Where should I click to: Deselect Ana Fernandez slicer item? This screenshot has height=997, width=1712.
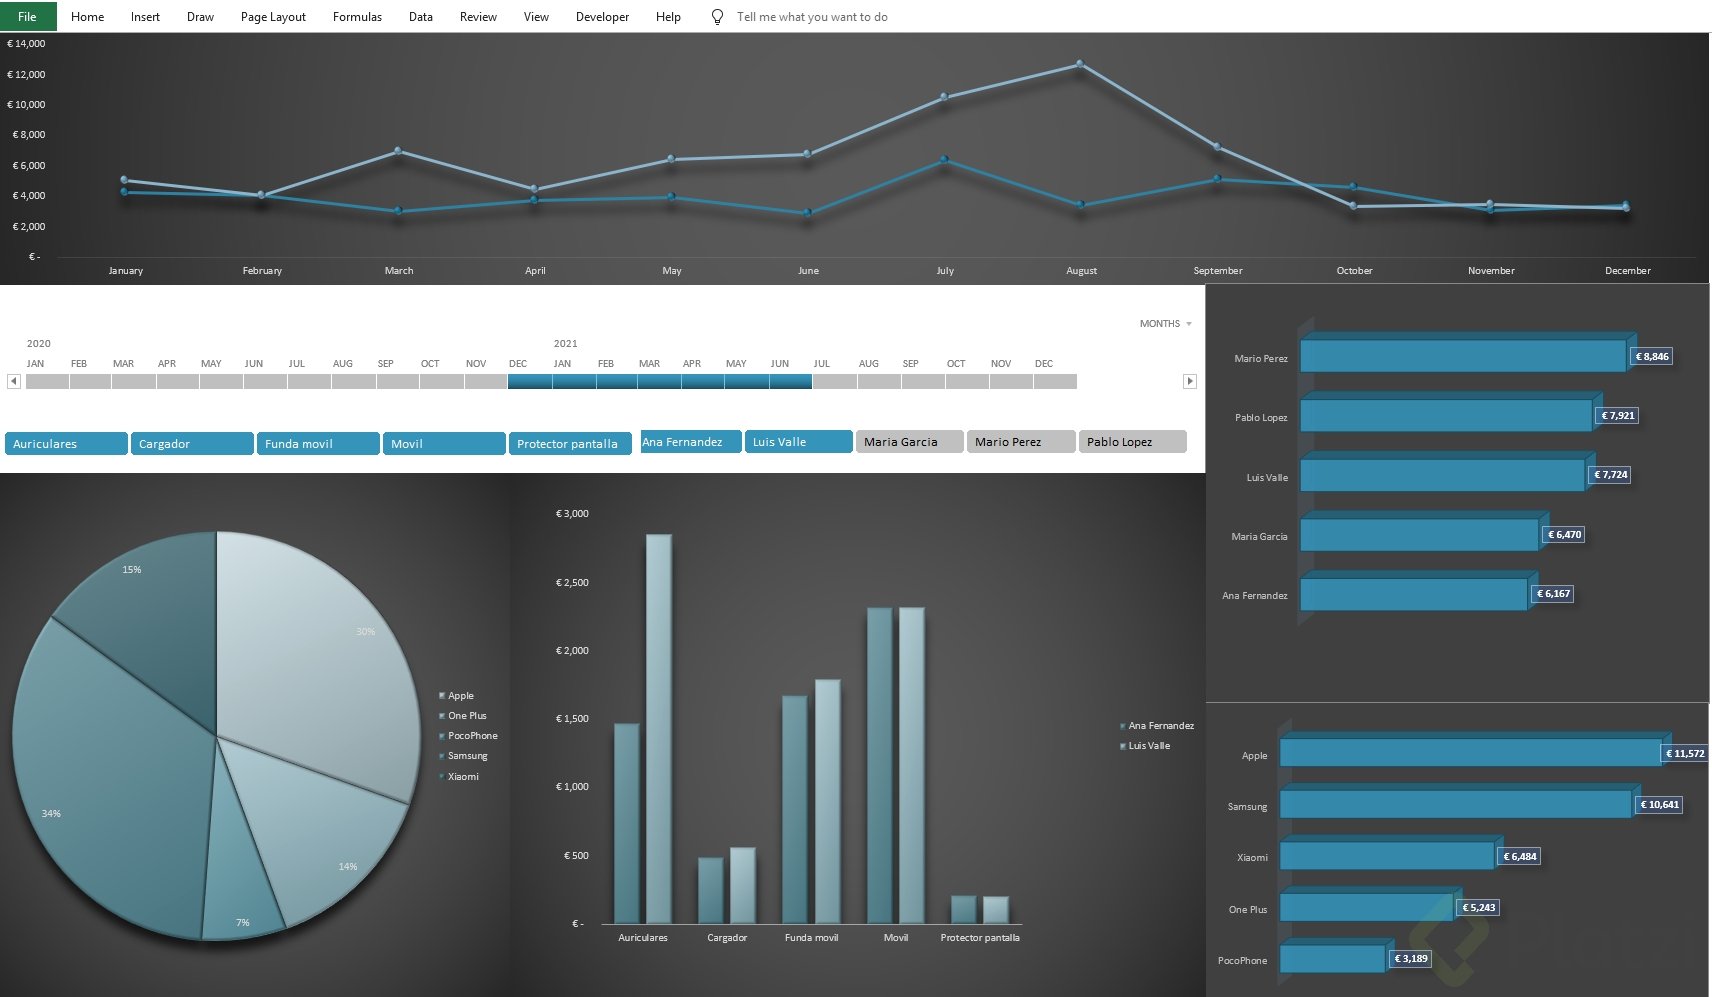[690, 441]
